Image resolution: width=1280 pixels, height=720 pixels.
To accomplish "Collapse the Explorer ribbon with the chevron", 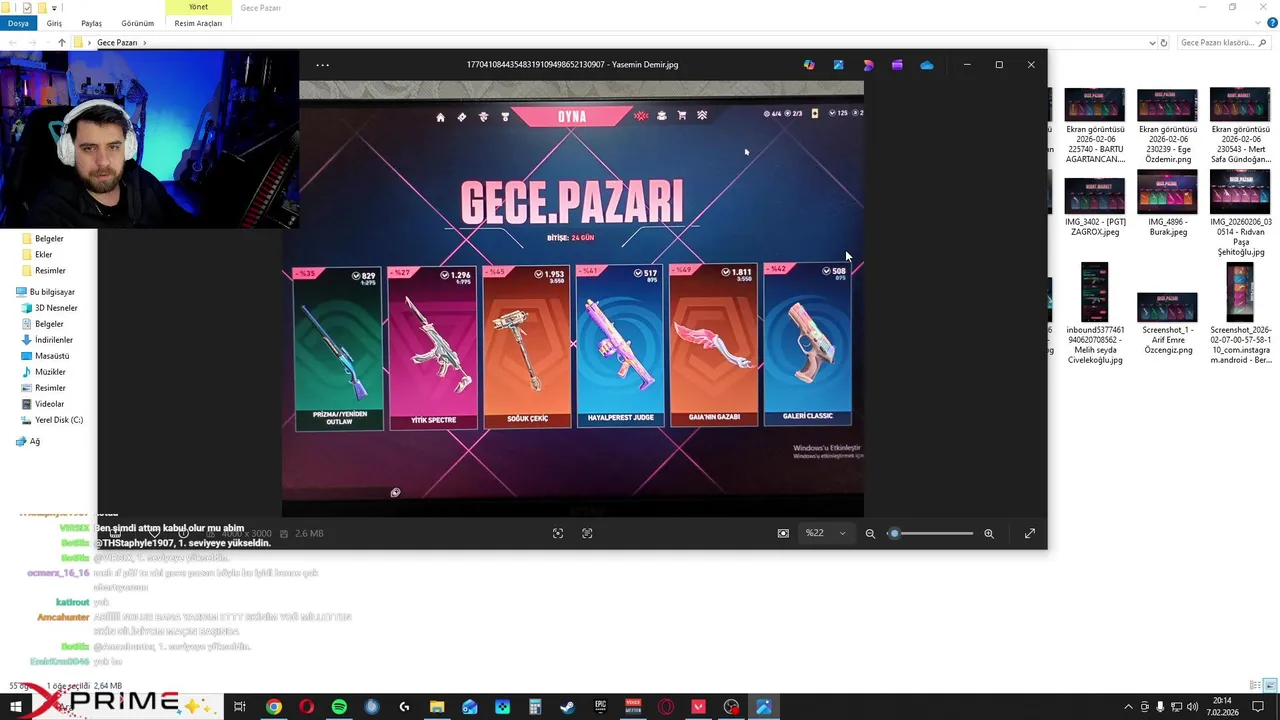I will (1259, 23).
